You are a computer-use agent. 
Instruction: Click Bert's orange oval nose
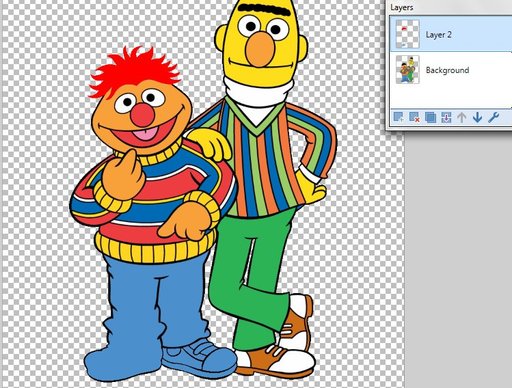pos(261,49)
